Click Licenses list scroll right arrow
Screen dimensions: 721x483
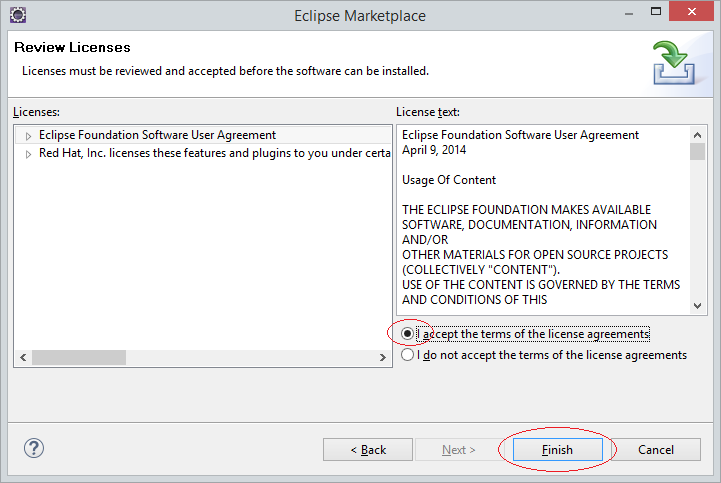(x=383, y=357)
